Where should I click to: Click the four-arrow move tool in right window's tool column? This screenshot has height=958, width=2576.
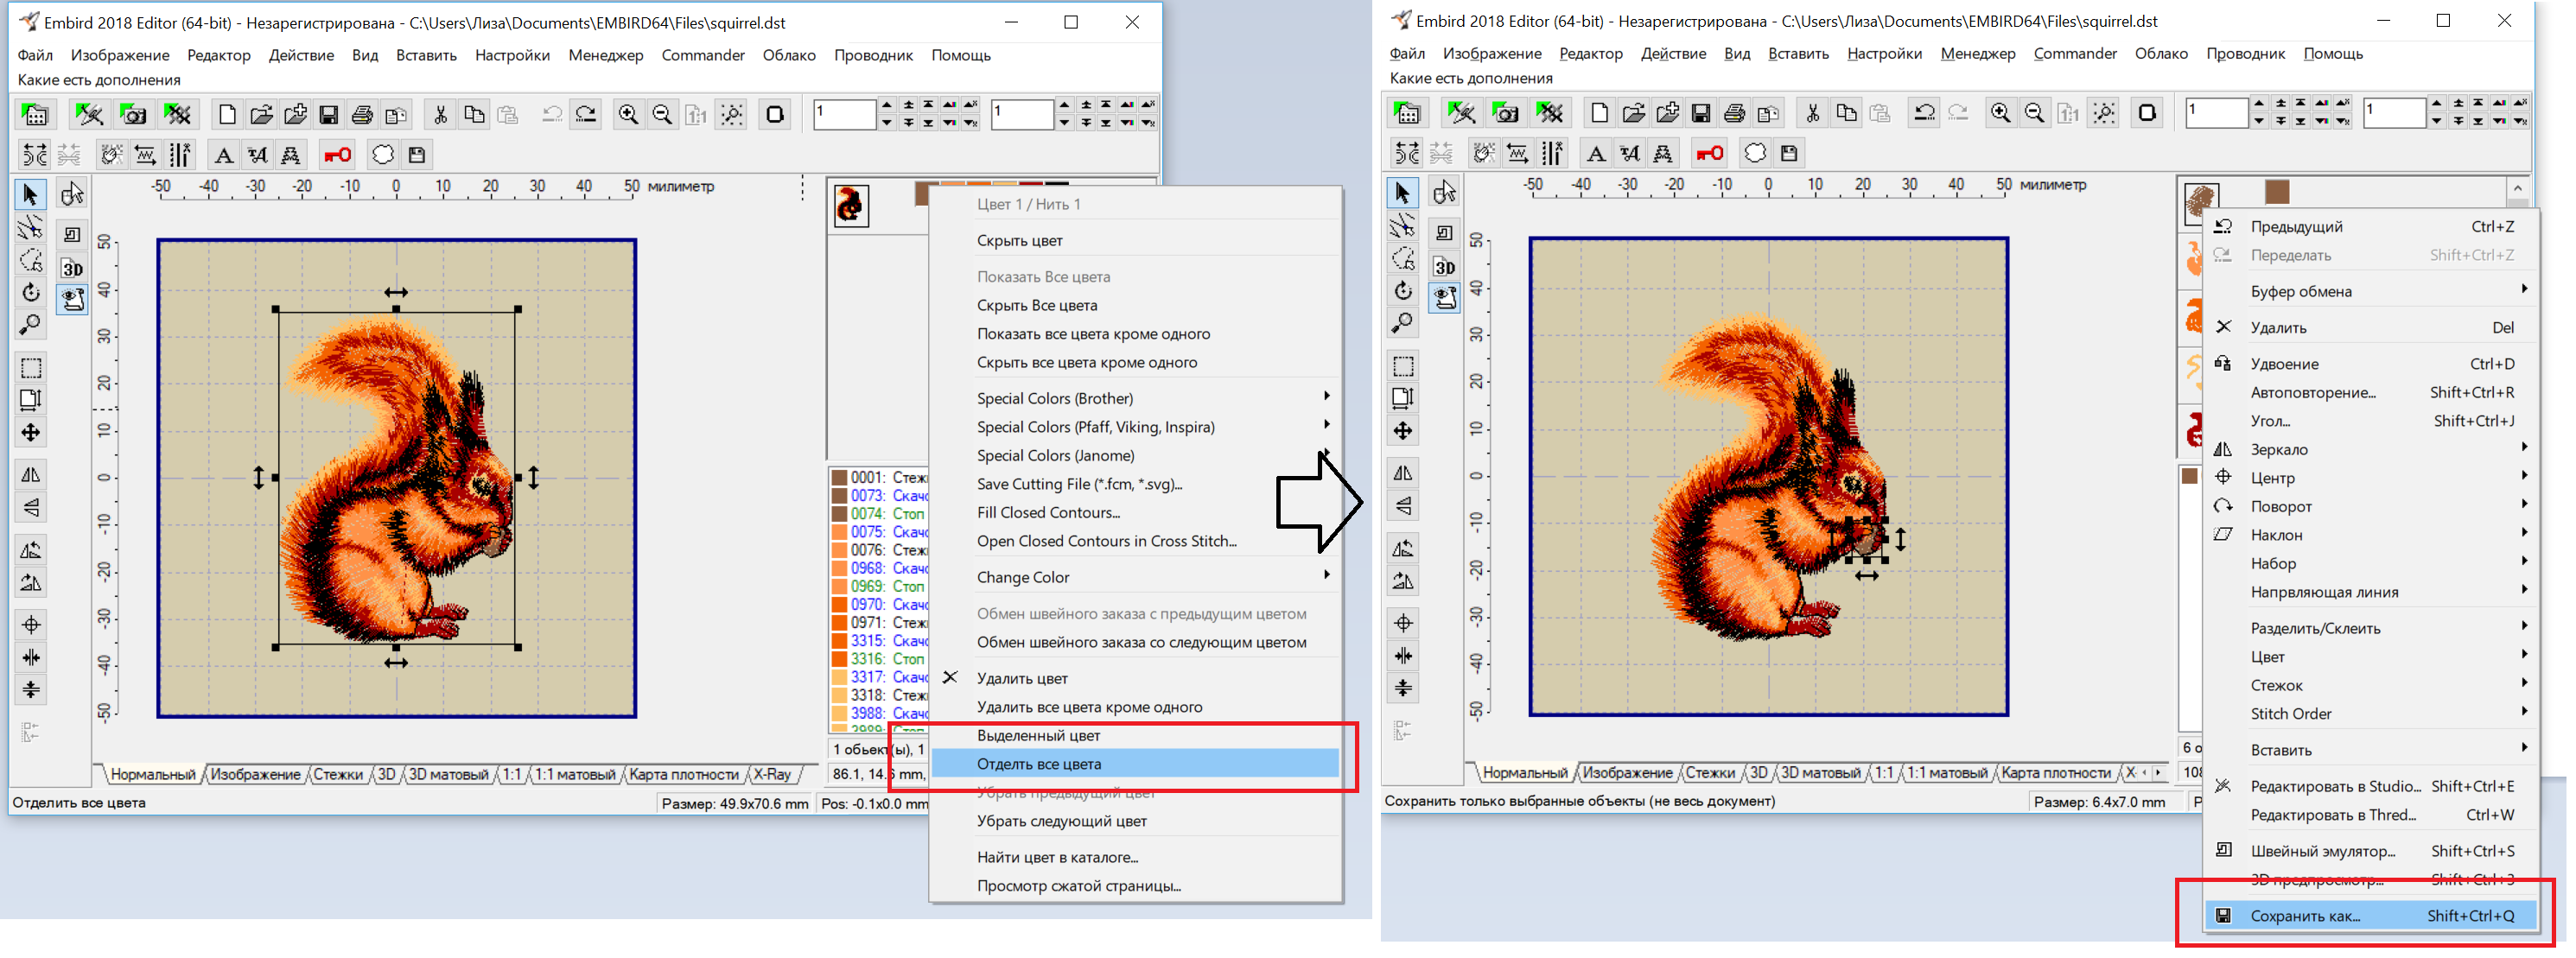point(1403,431)
